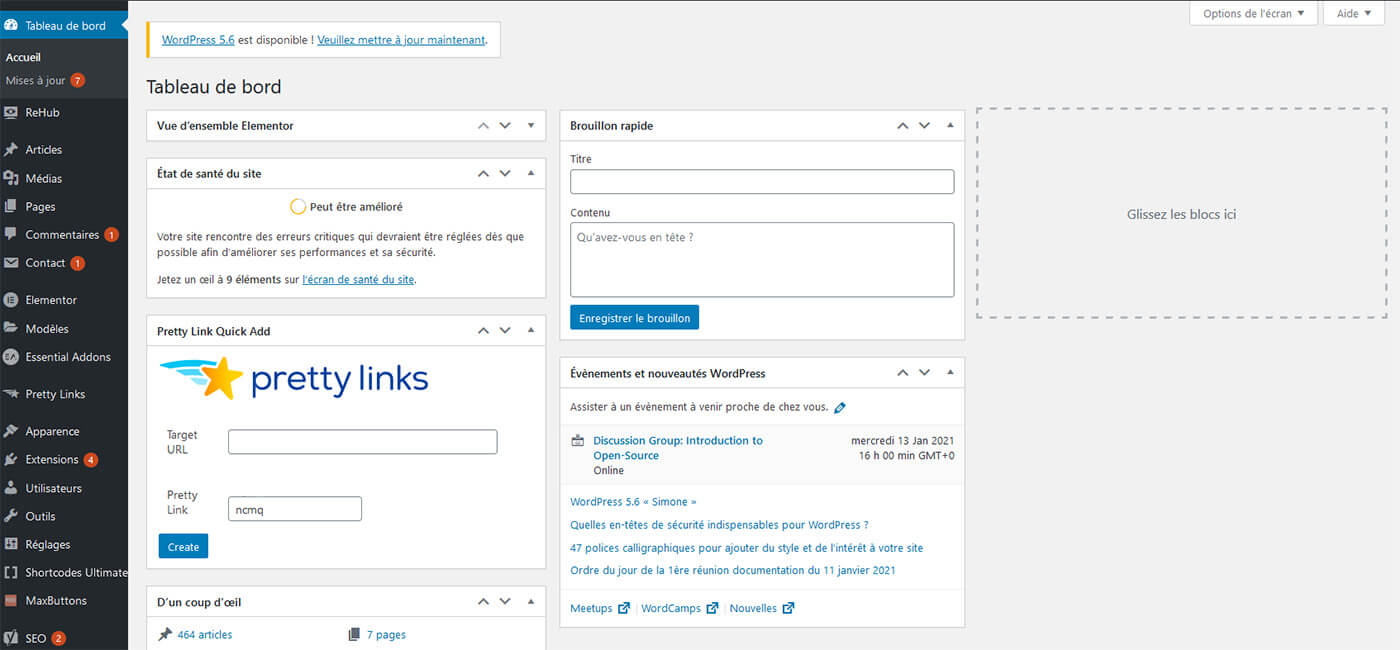The height and width of the screenshot is (650, 1400).
Task: Focus the Titre draft input field
Action: (762, 182)
